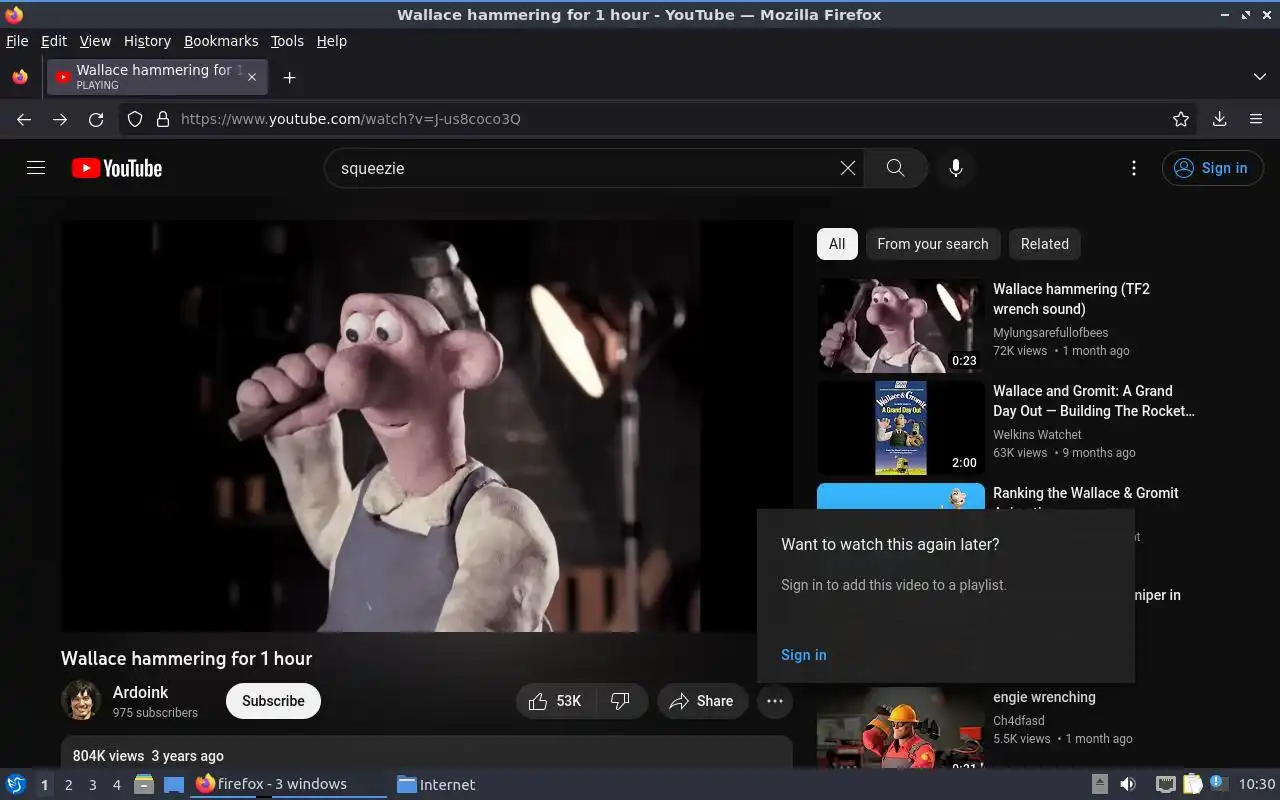Viewport: 1280px width, 800px height.
Task: Open the Help menu
Action: point(332,41)
